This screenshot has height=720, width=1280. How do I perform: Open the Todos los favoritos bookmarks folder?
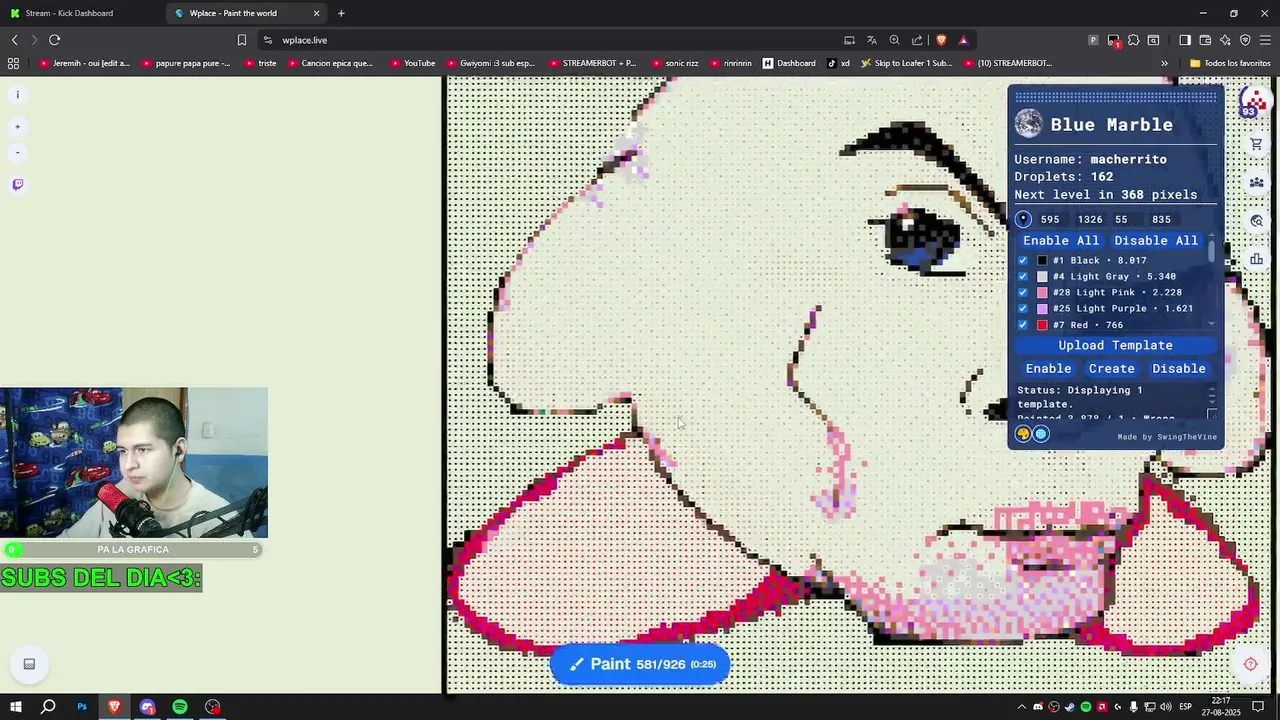(1230, 63)
